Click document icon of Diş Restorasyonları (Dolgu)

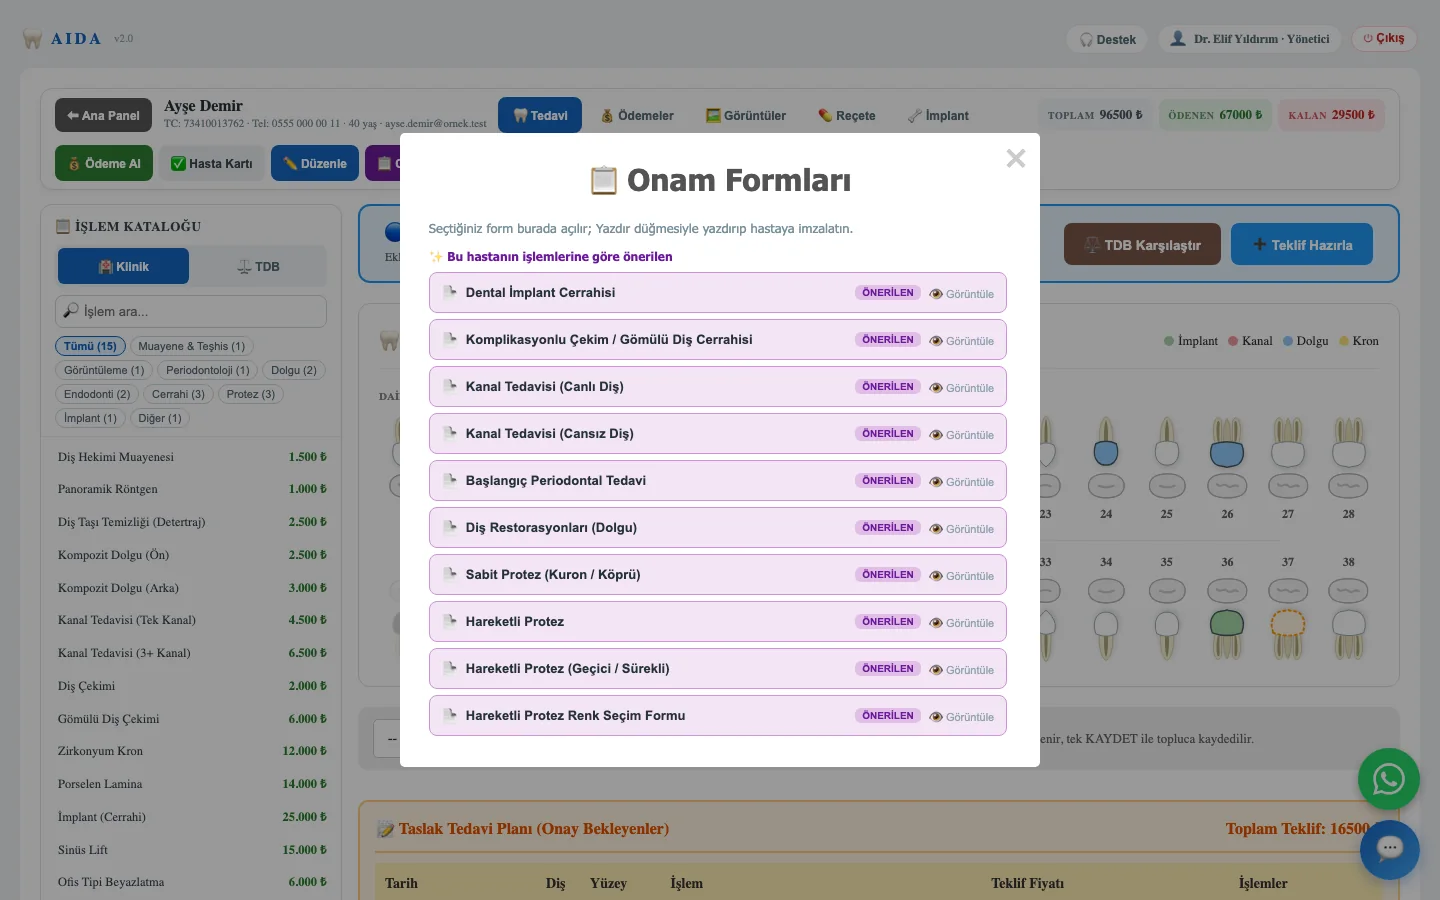point(450,527)
